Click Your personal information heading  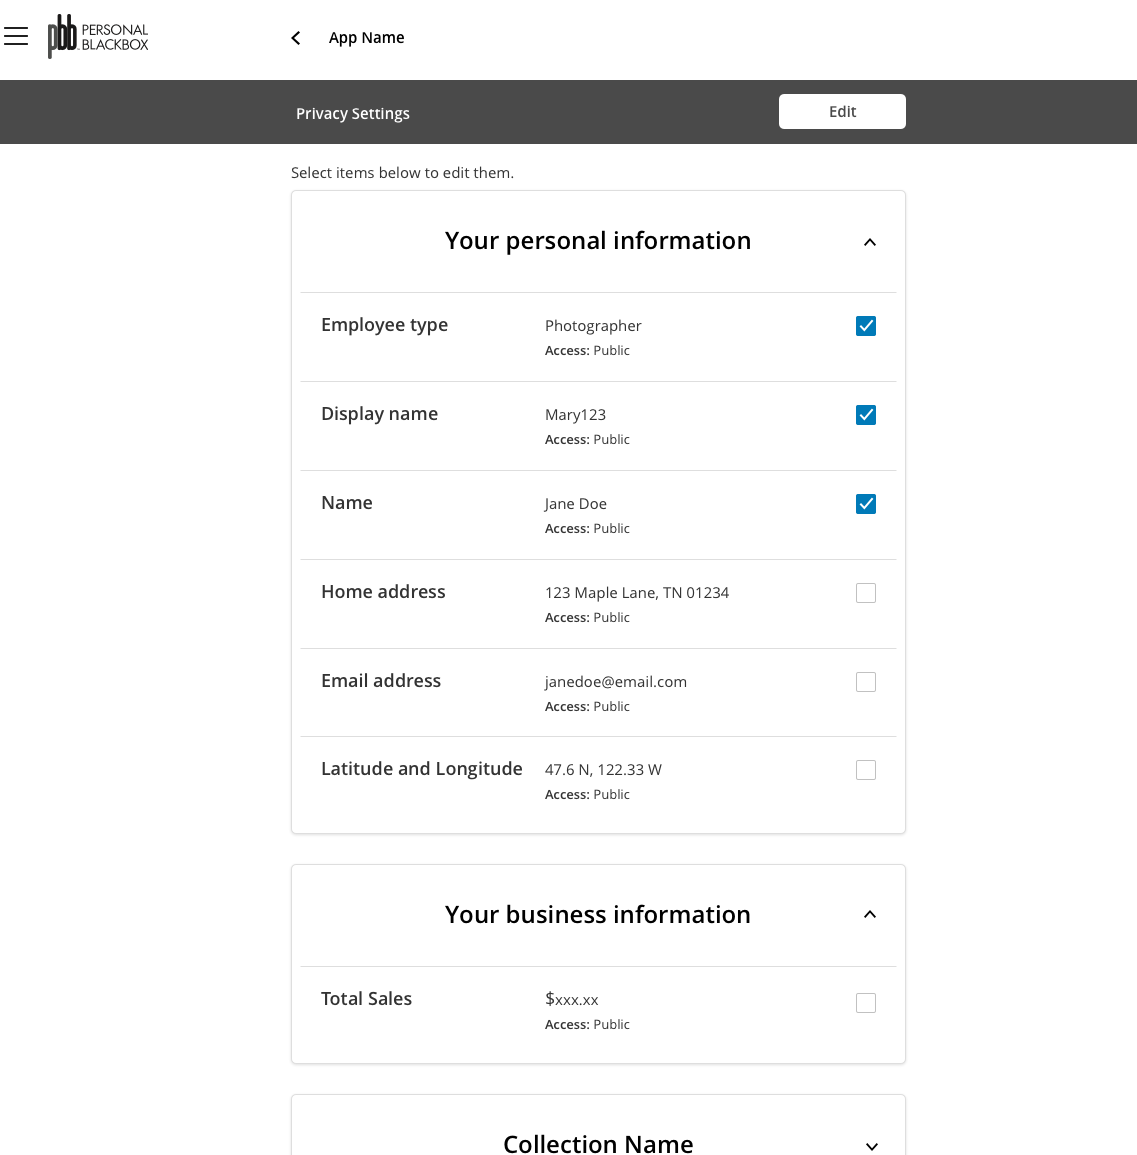pos(598,241)
